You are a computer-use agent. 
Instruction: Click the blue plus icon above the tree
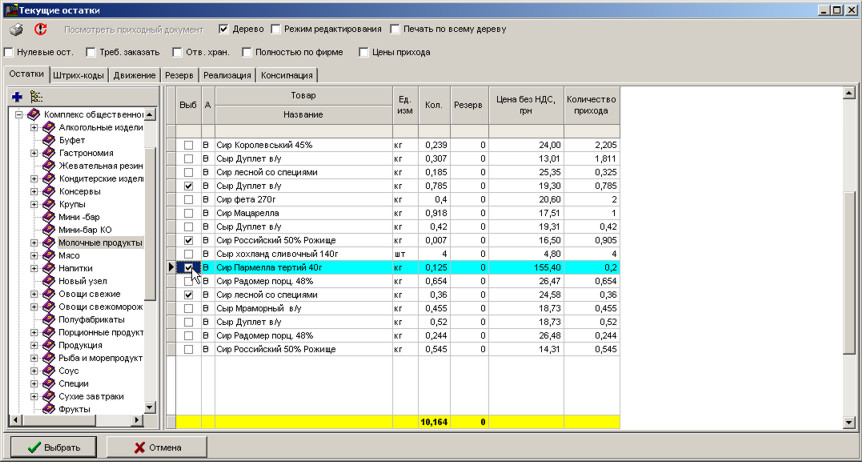(x=17, y=97)
